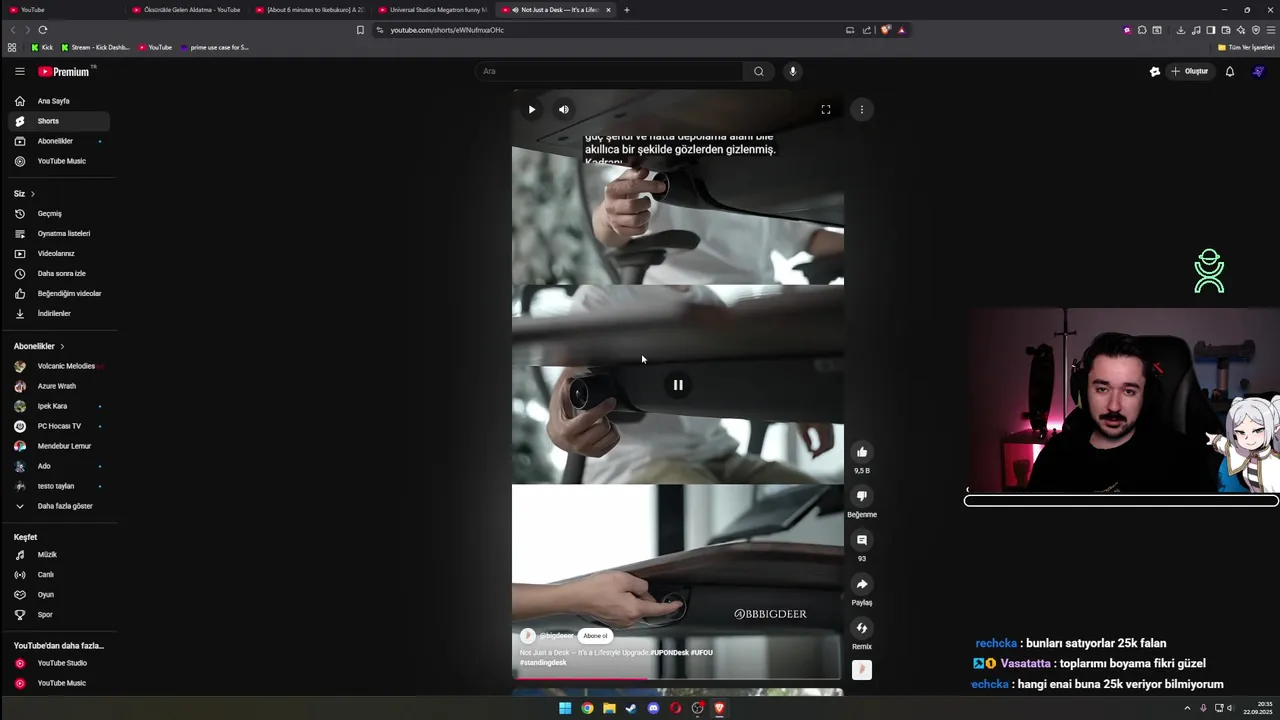Dislike the Short with Beğenme button

tap(862, 496)
